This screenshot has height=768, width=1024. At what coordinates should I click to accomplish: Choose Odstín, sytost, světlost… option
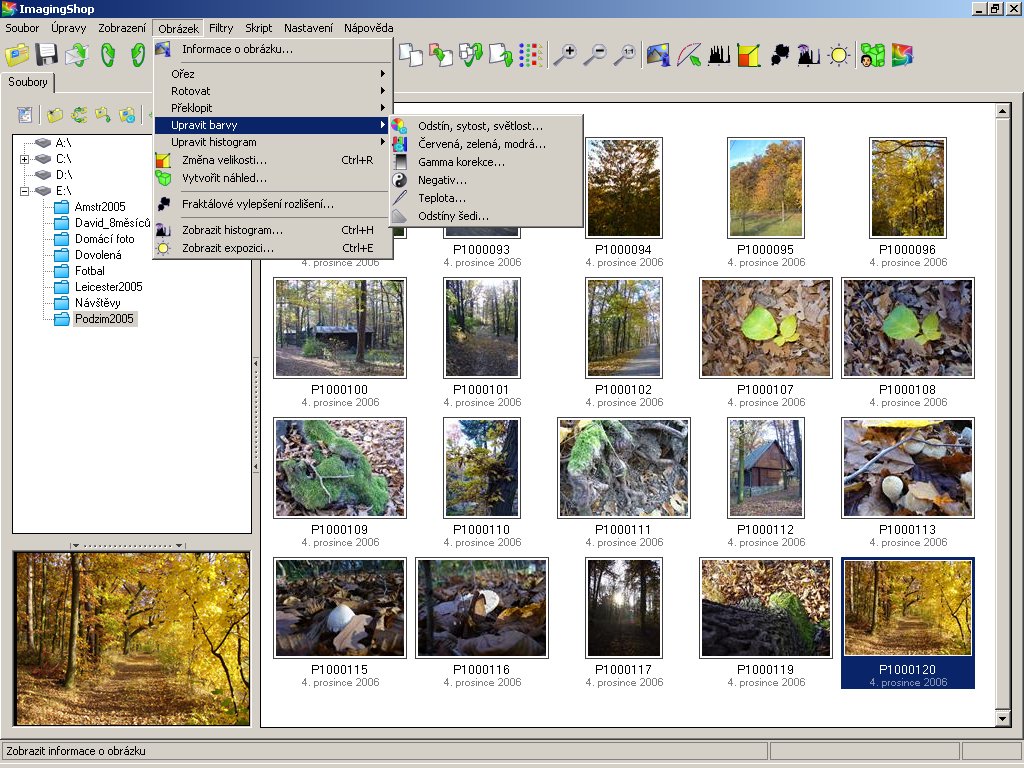(x=480, y=126)
